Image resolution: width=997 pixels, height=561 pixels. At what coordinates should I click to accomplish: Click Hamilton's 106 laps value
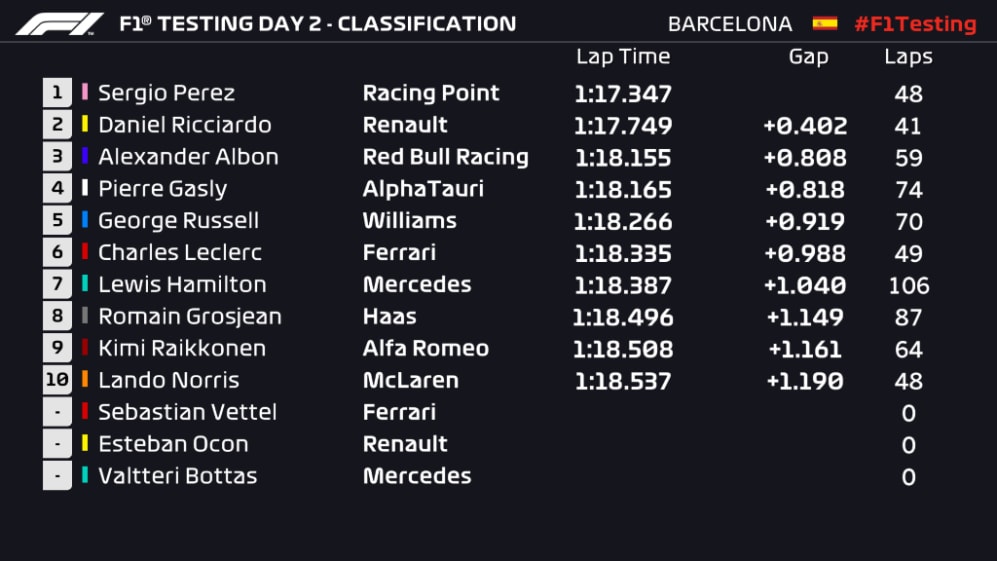[x=908, y=286]
